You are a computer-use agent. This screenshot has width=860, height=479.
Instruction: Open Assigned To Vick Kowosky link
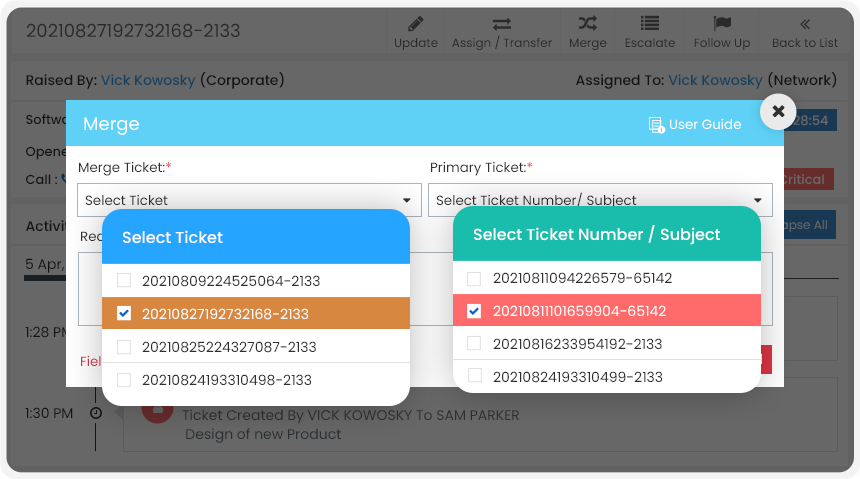715,80
